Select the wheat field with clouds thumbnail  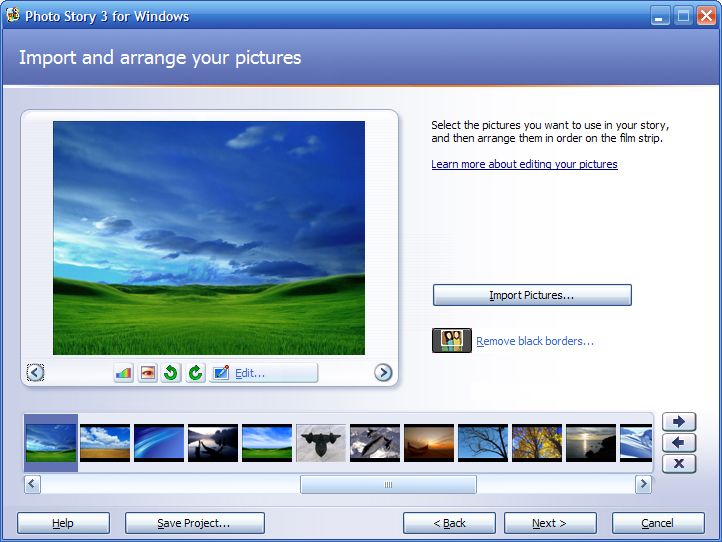pyautogui.click(x=105, y=443)
